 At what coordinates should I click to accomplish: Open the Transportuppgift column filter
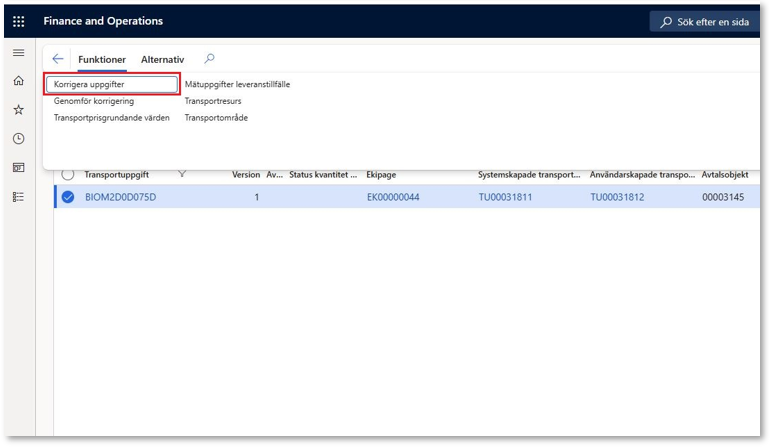pos(182,174)
